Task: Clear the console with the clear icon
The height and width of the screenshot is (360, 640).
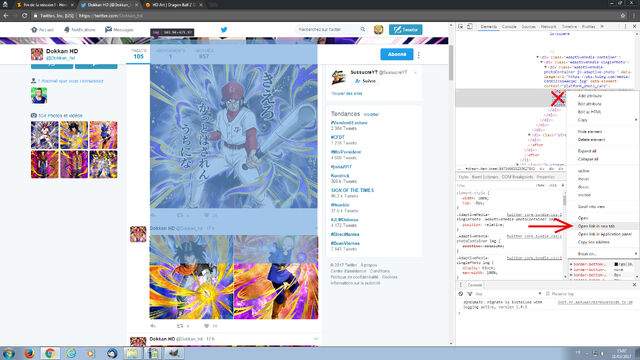Action: pos(461,294)
